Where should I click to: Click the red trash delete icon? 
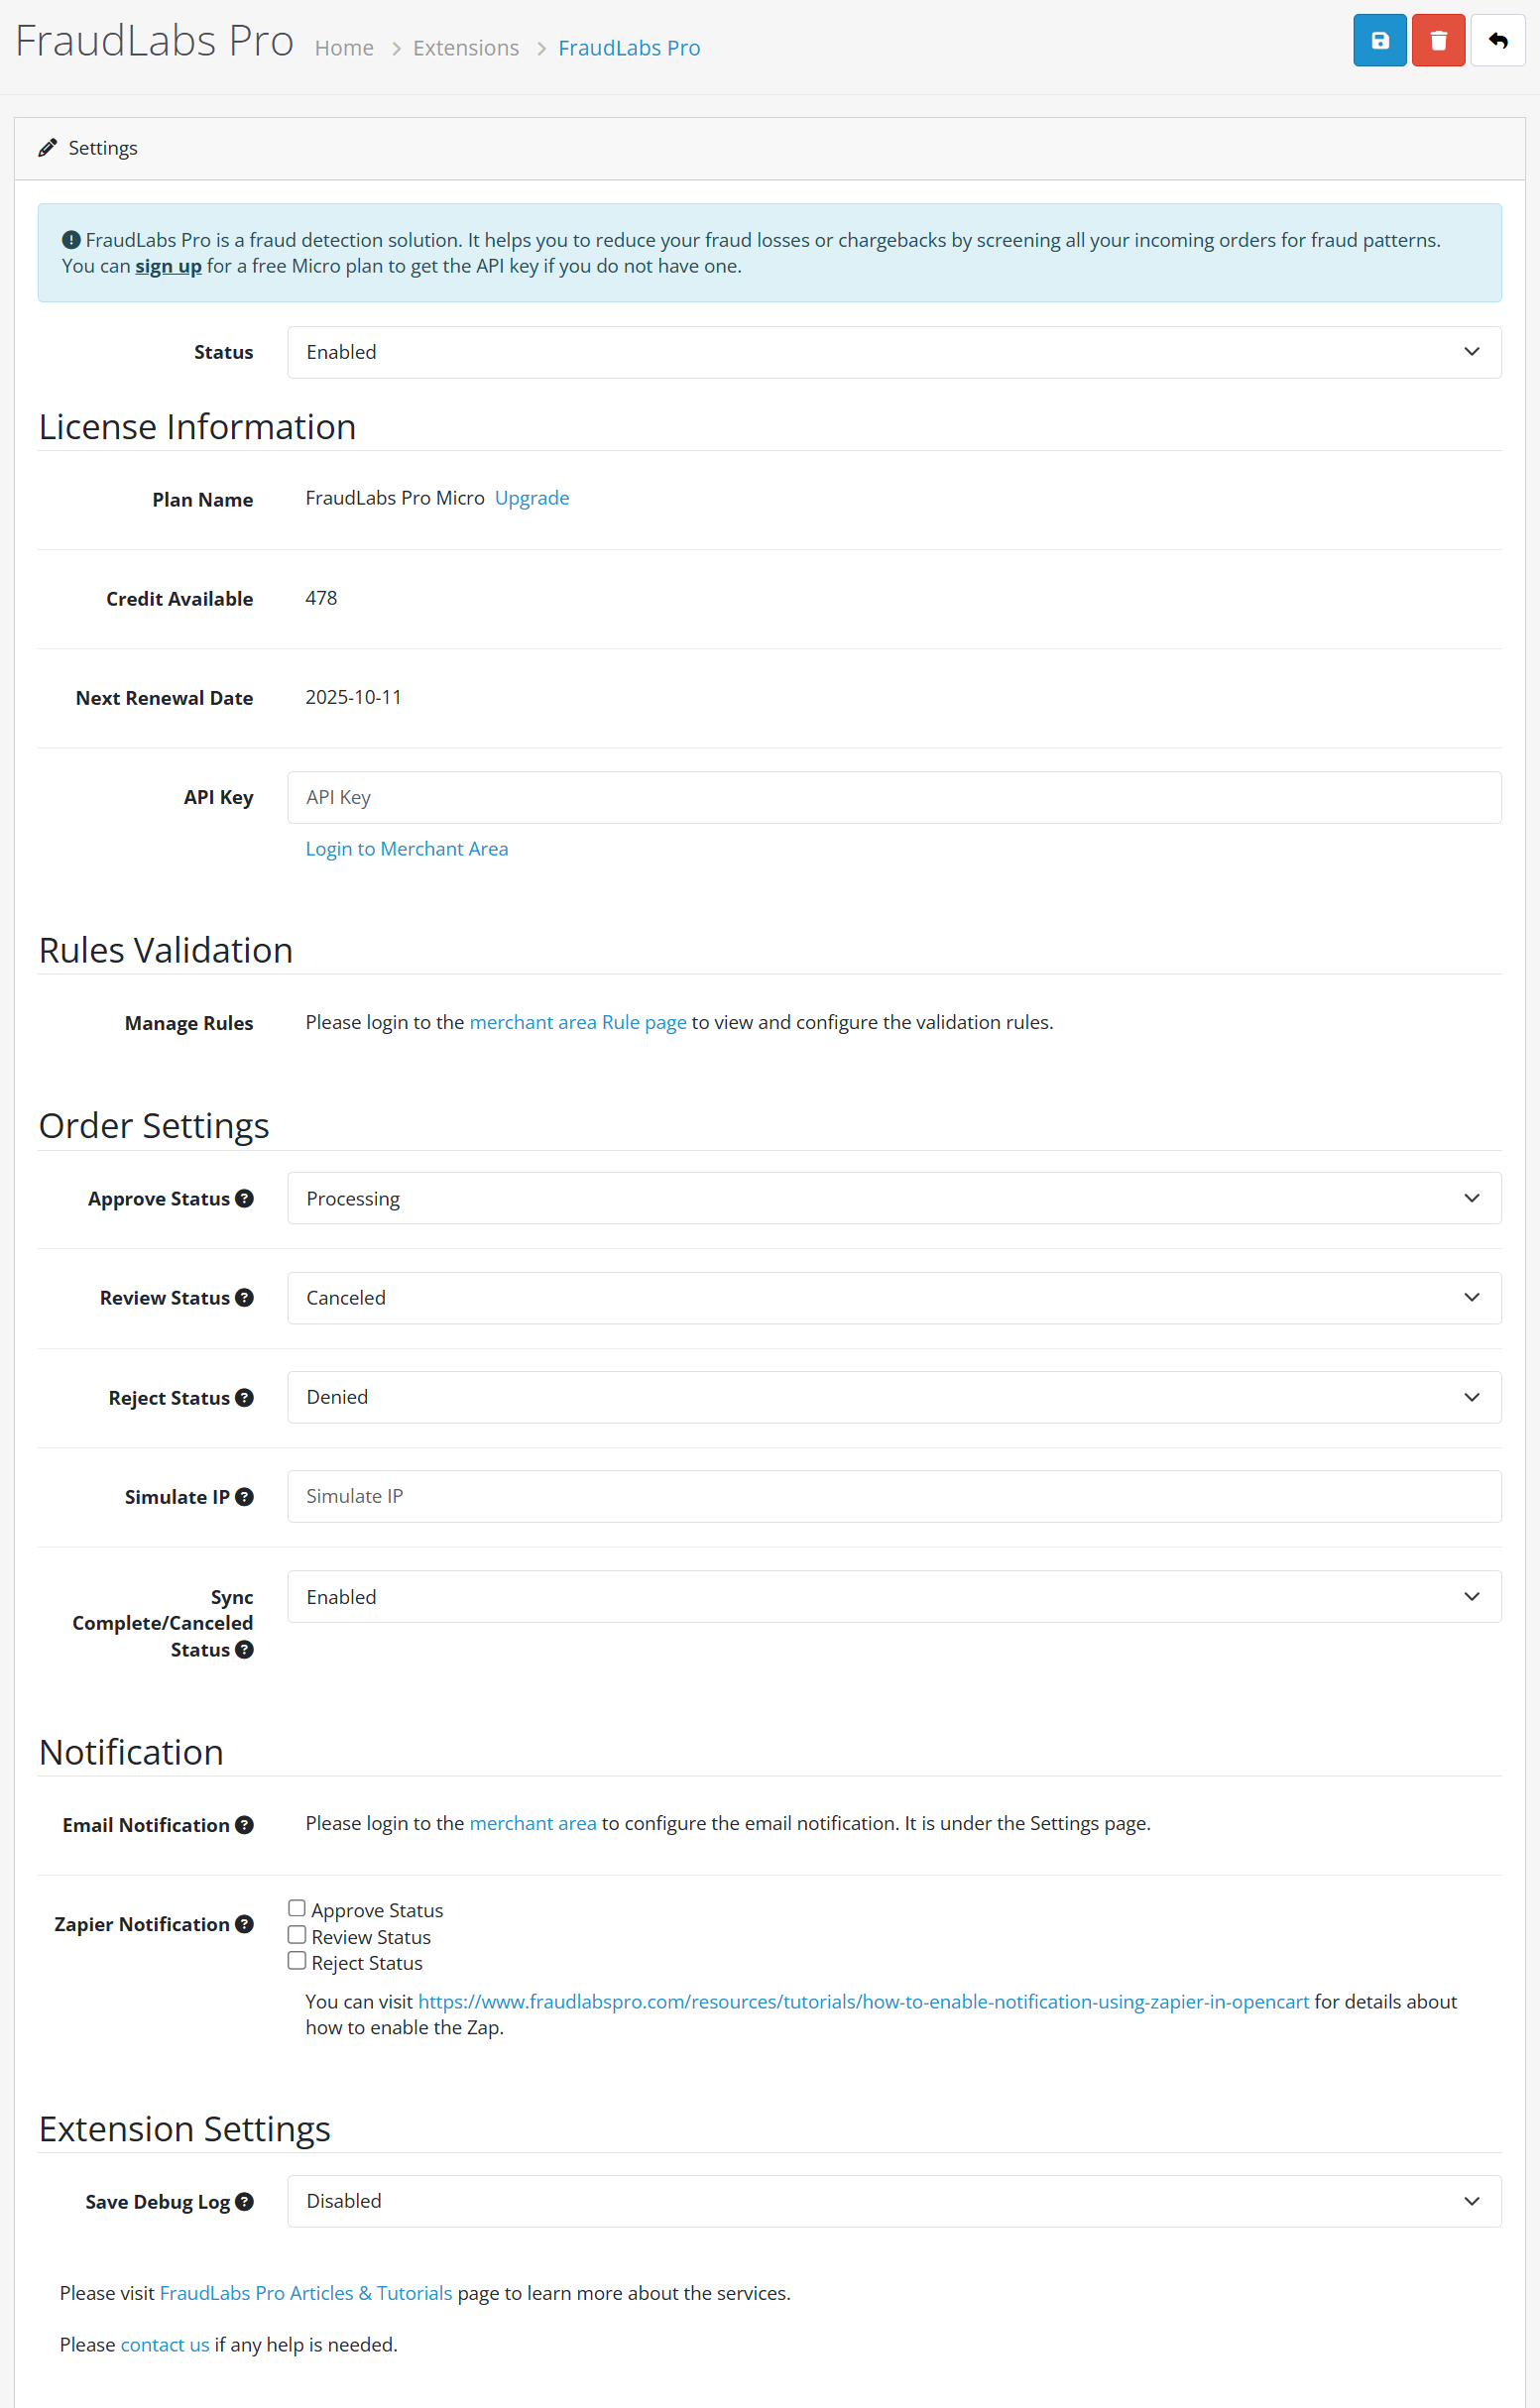(1437, 40)
